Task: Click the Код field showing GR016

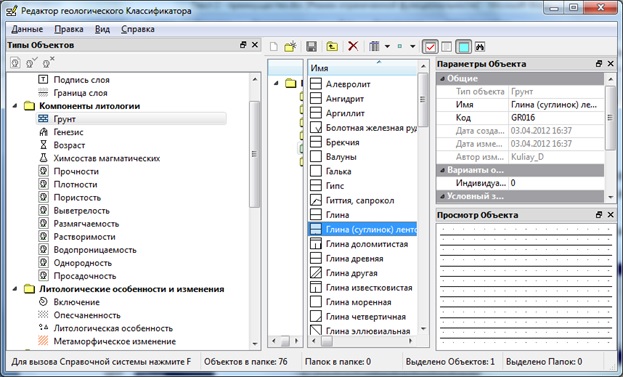Action: pyautogui.click(x=556, y=118)
